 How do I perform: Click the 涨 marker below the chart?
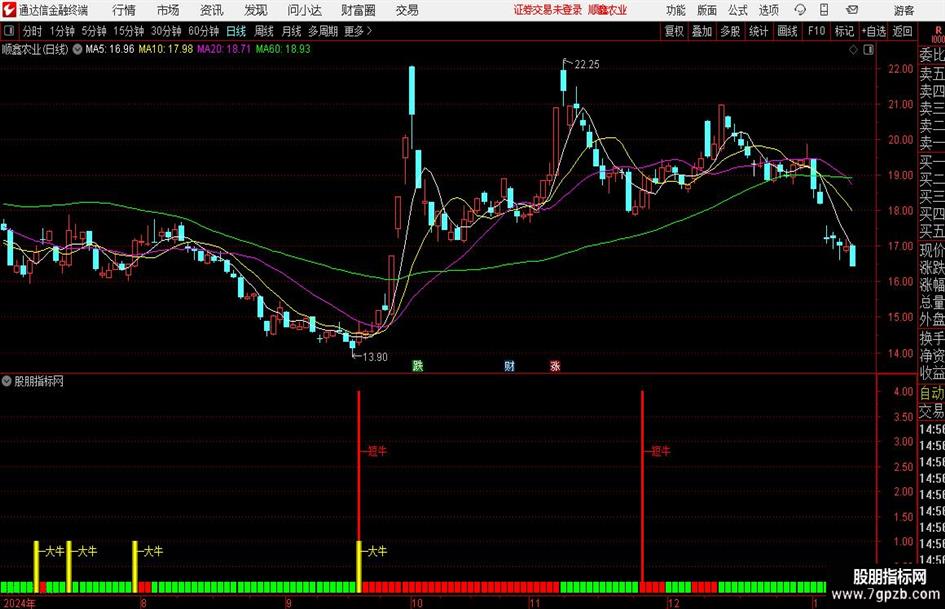[555, 366]
